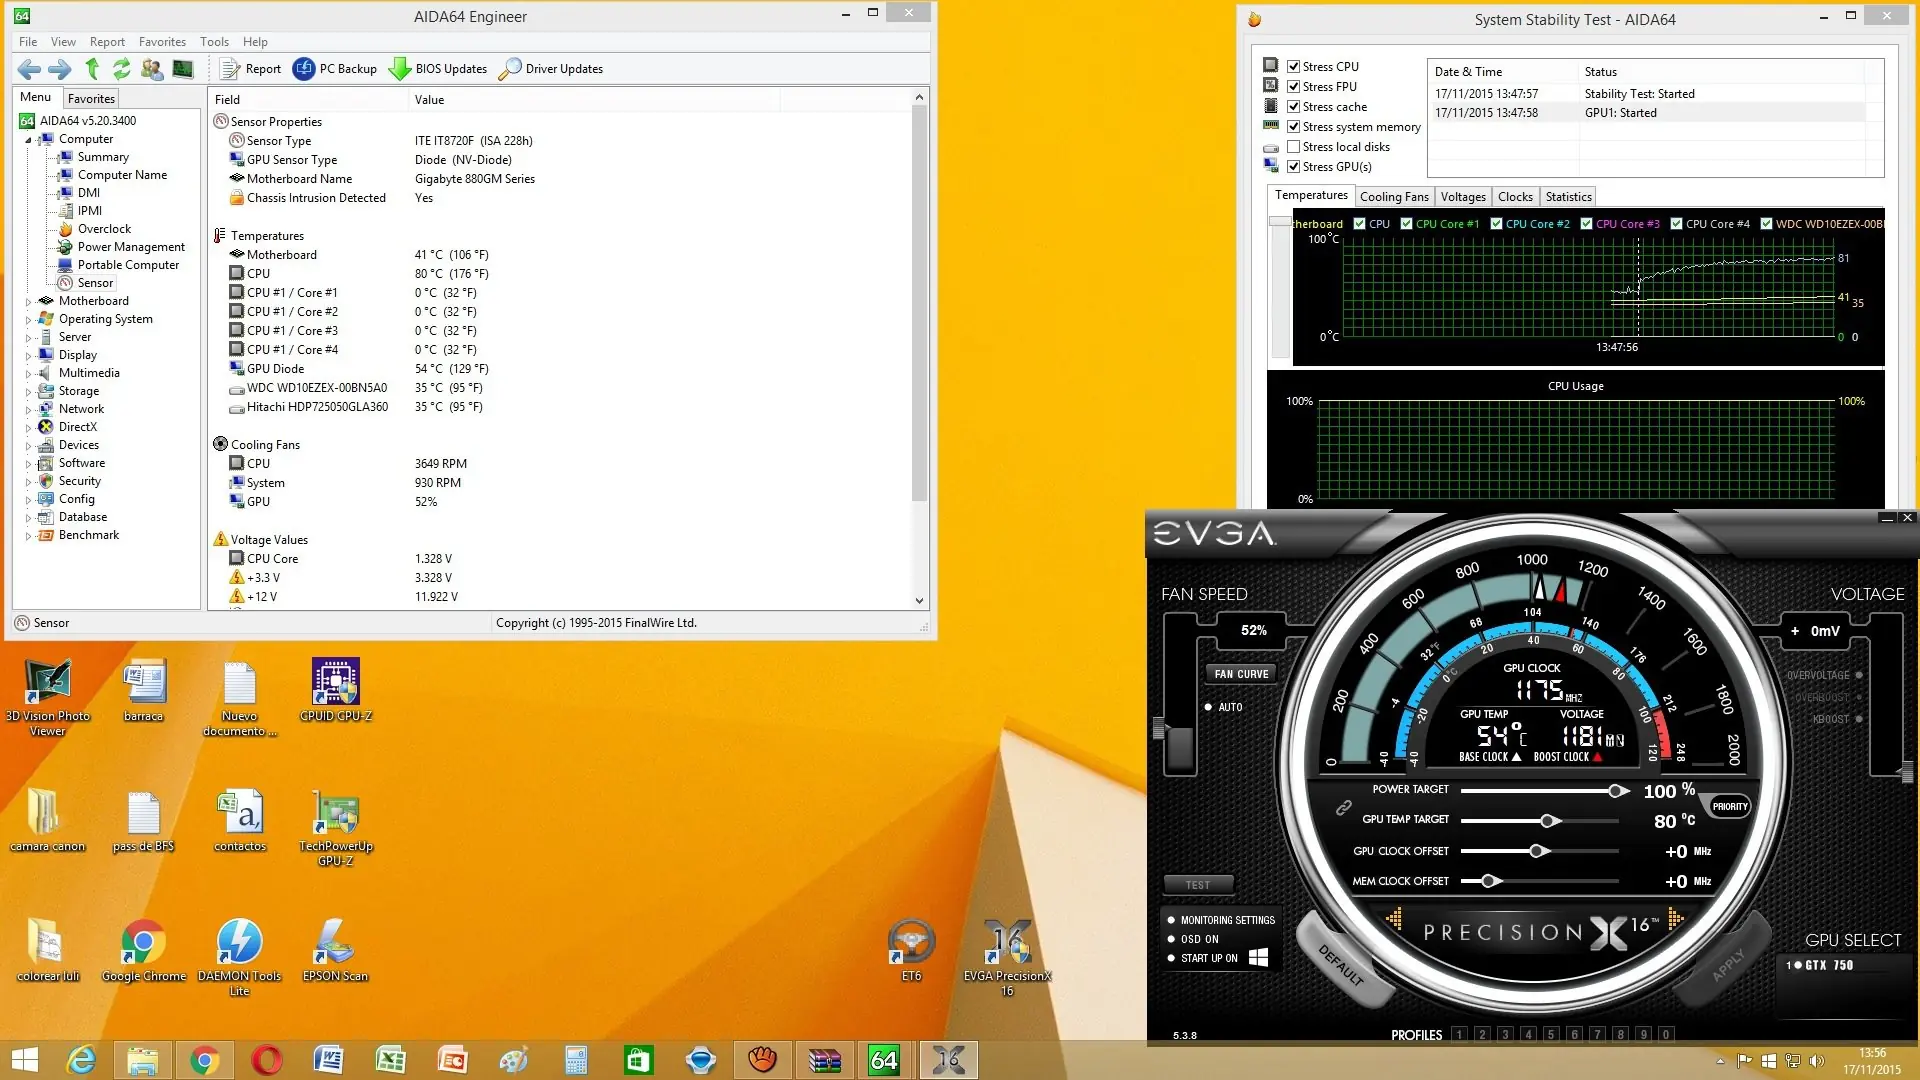Screen dimensions: 1920x1080
Task: Open the Report toolbar button
Action: (251, 69)
